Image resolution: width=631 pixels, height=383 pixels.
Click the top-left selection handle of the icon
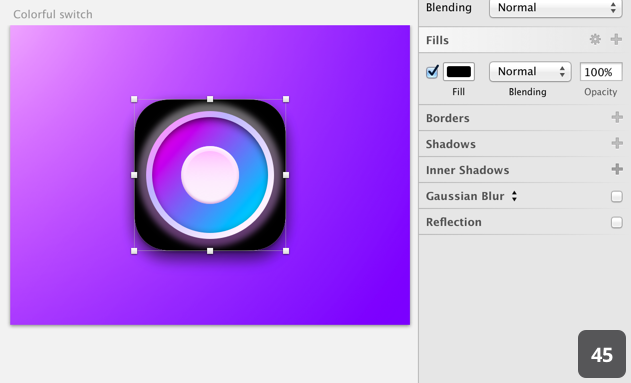[x=134, y=99]
